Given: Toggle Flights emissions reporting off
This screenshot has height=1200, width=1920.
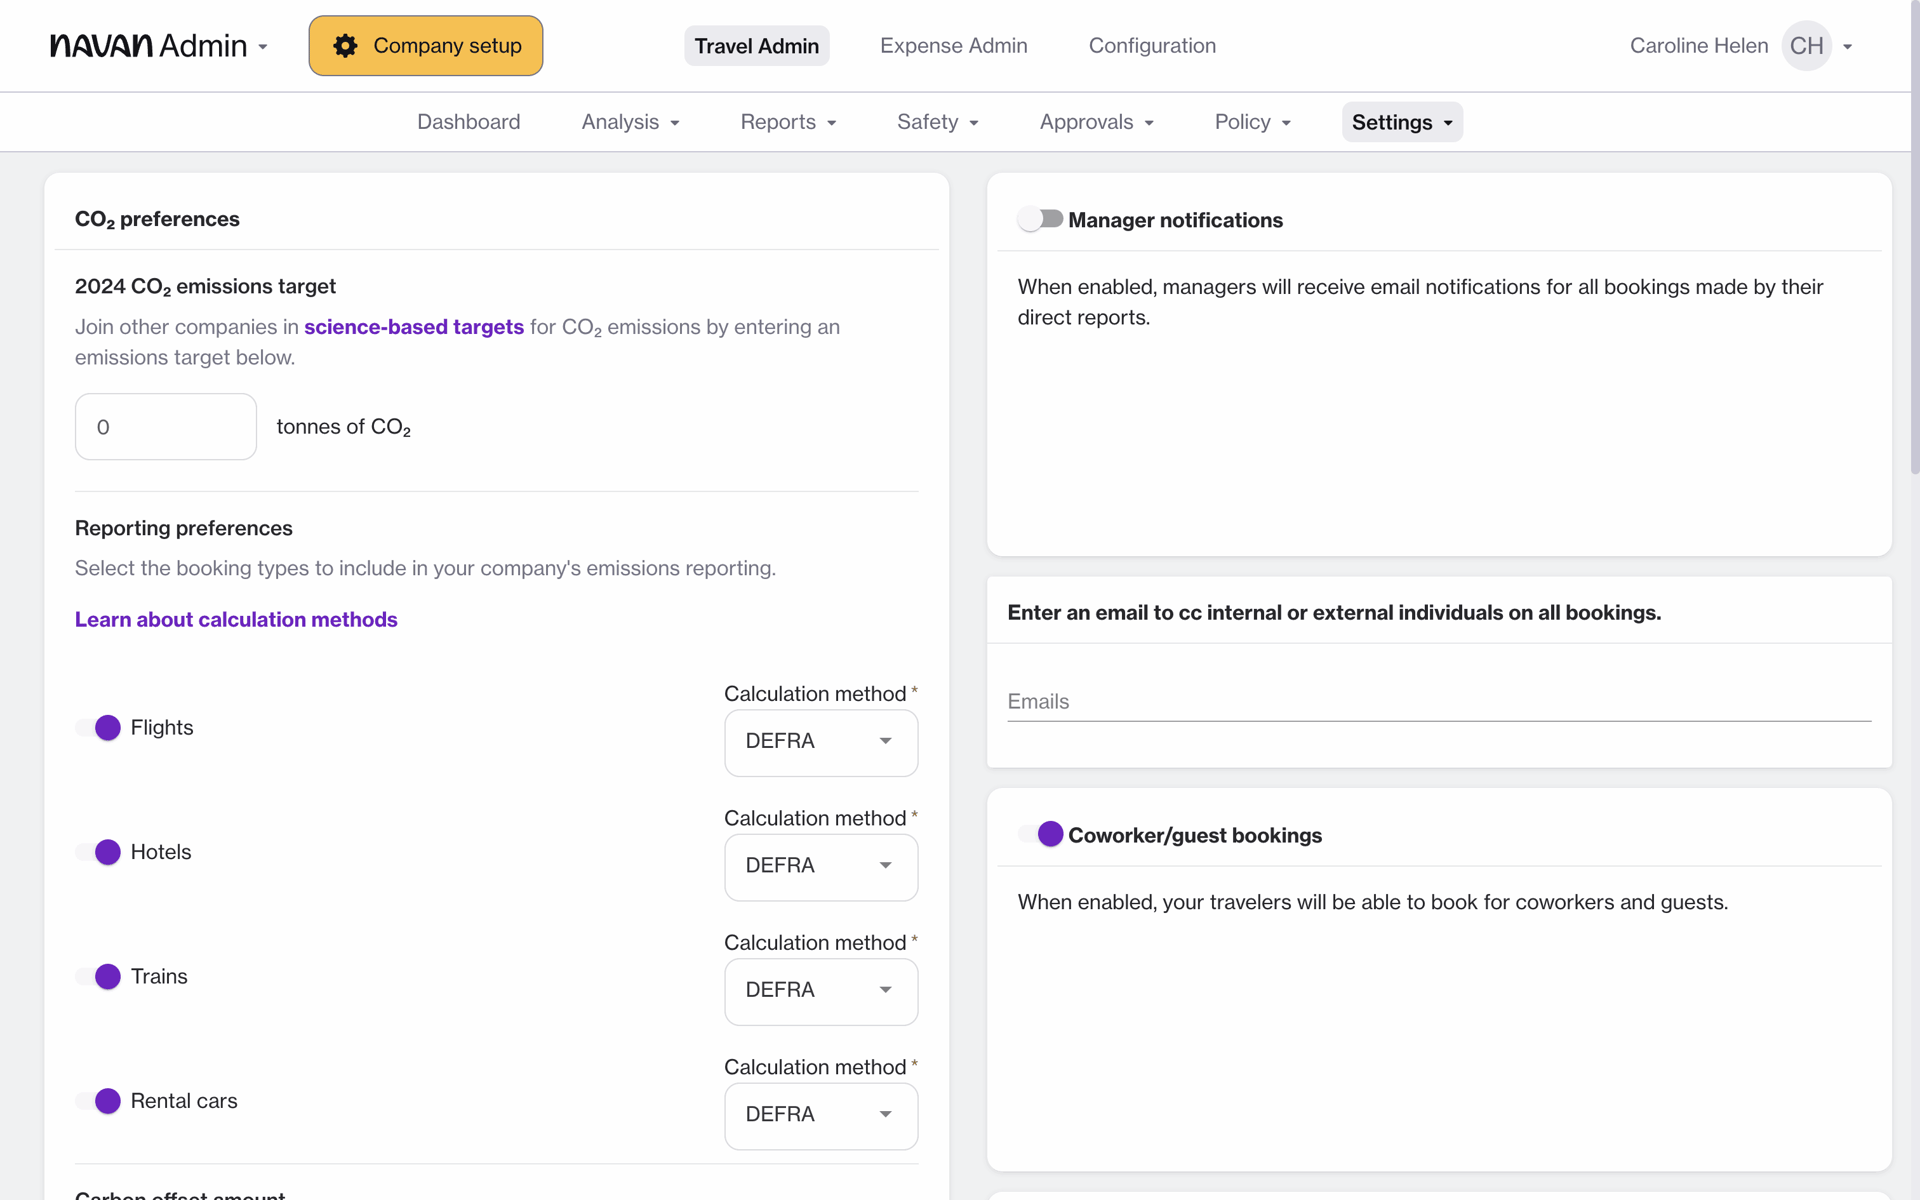Looking at the screenshot, I should [x=98, y=728].
